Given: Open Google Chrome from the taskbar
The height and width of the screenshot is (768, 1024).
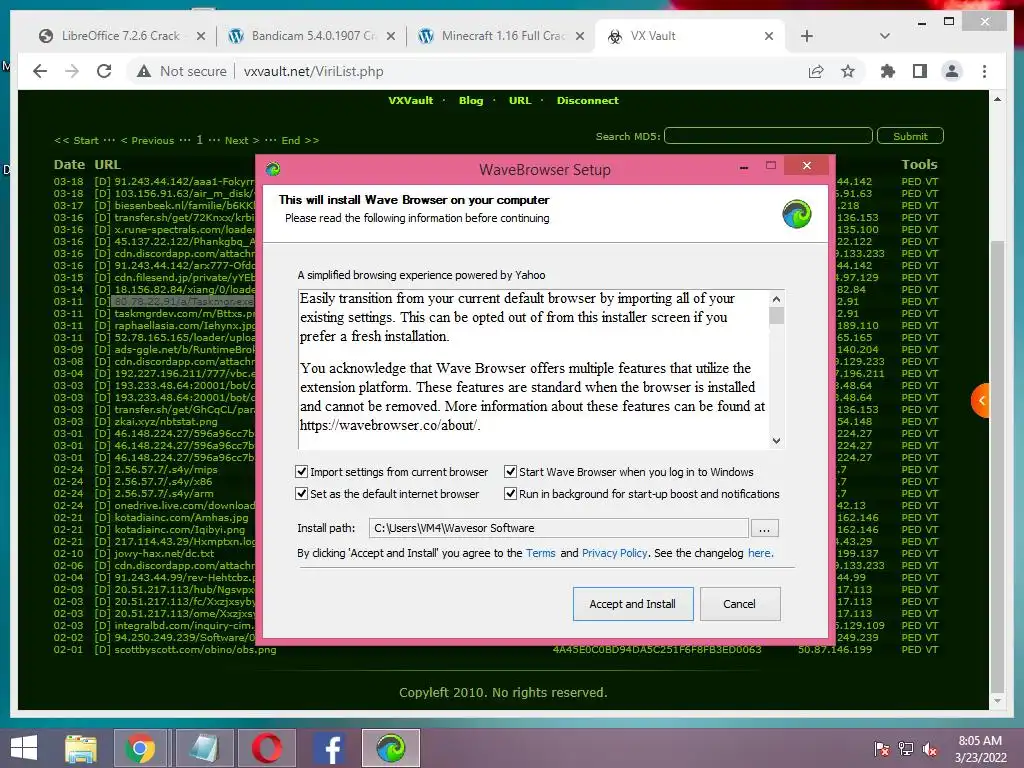Looking at the screenshot, I should (140, 748).
